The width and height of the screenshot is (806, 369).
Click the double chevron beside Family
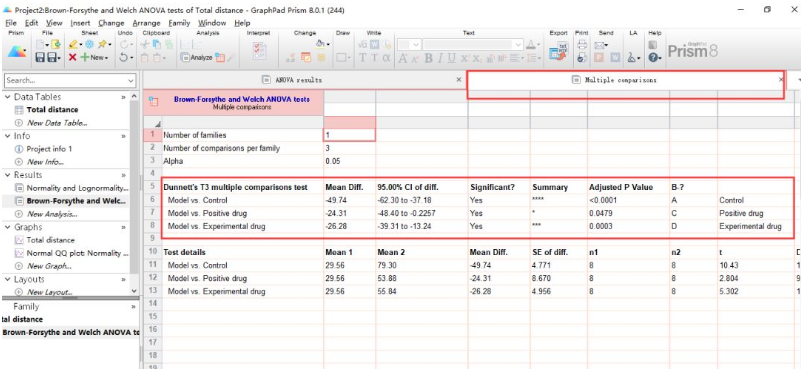(x=134, y=306)
